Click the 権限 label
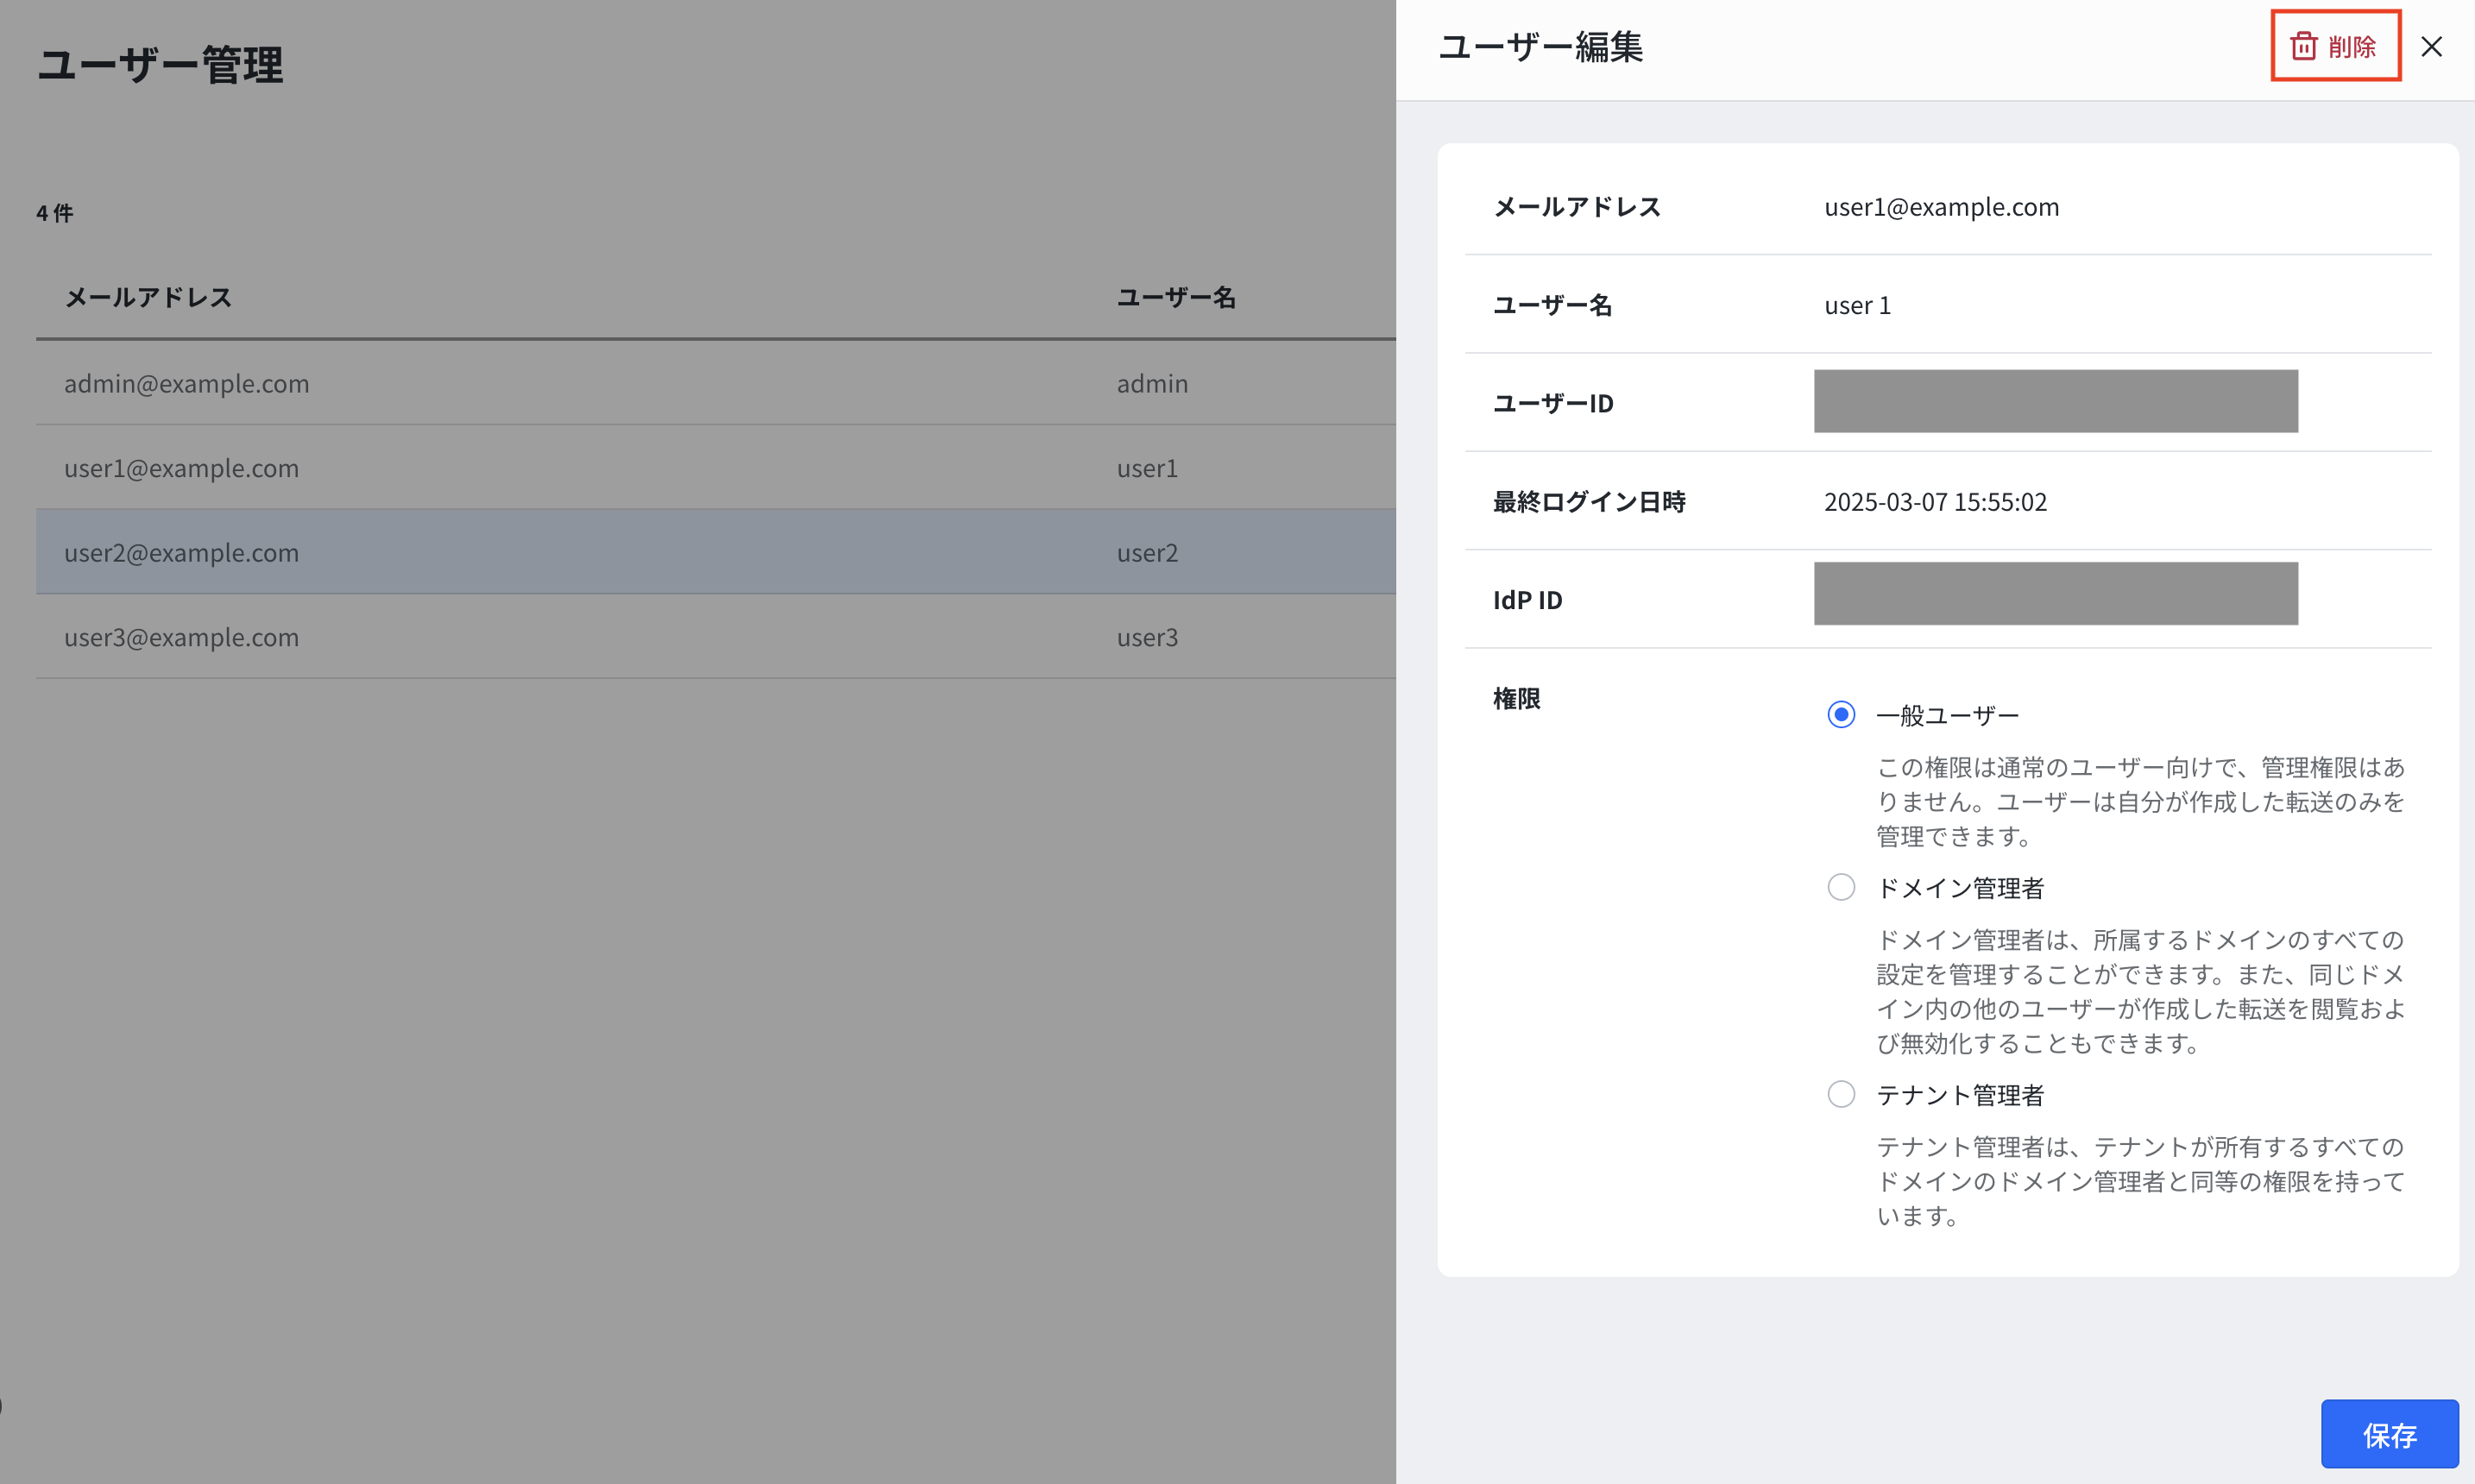 click(1516, 699)
